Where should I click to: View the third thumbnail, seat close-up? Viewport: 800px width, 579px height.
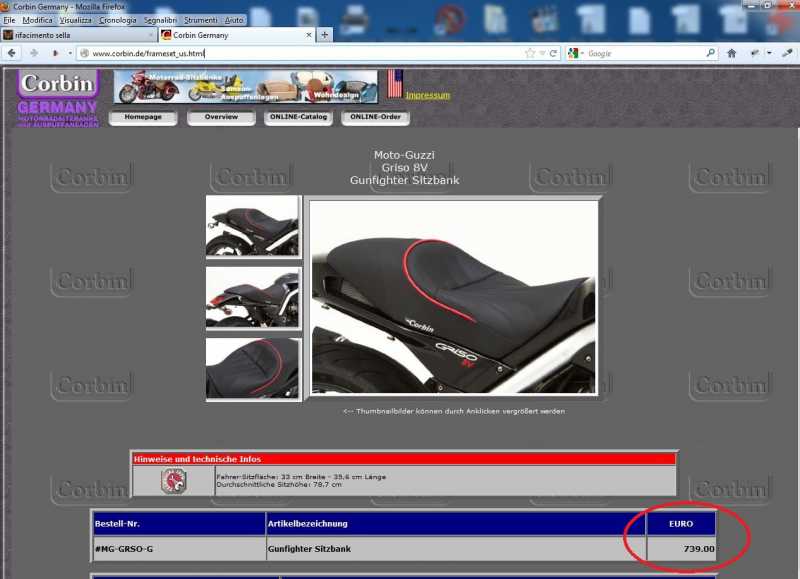coord(253,368)
